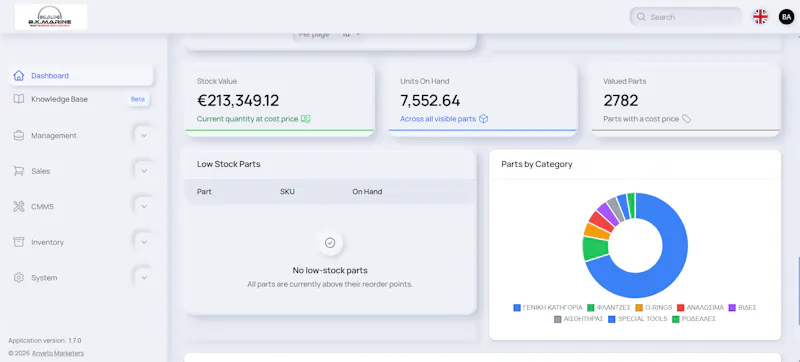Toggle the ΡΟΔΕΛΛΕΣ legend entry
800x362 pixels.
pos(694,319)
